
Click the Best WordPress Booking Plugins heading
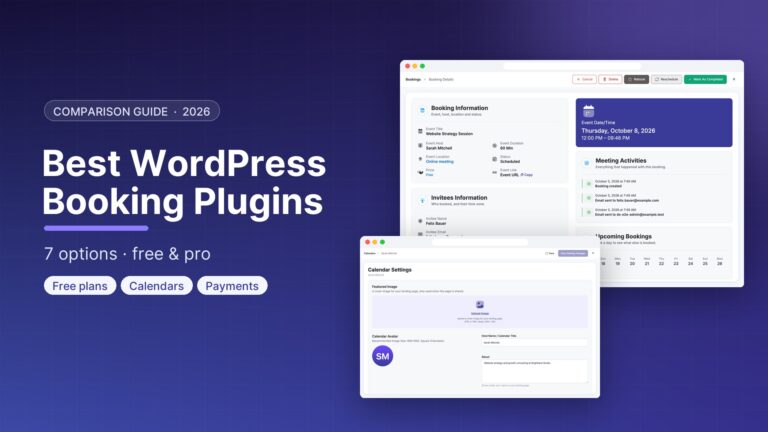tap(184, 182)
